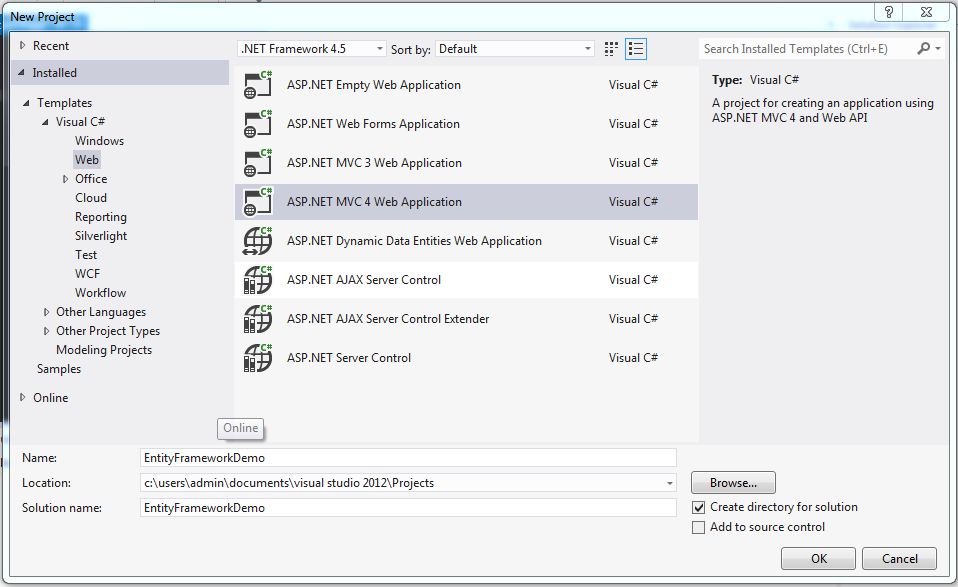Image resolution: width=958 pixels, height=587 pixels.
Task: Click the search magnifier icon
Action: pyautogui.click(x=924, y=48)
